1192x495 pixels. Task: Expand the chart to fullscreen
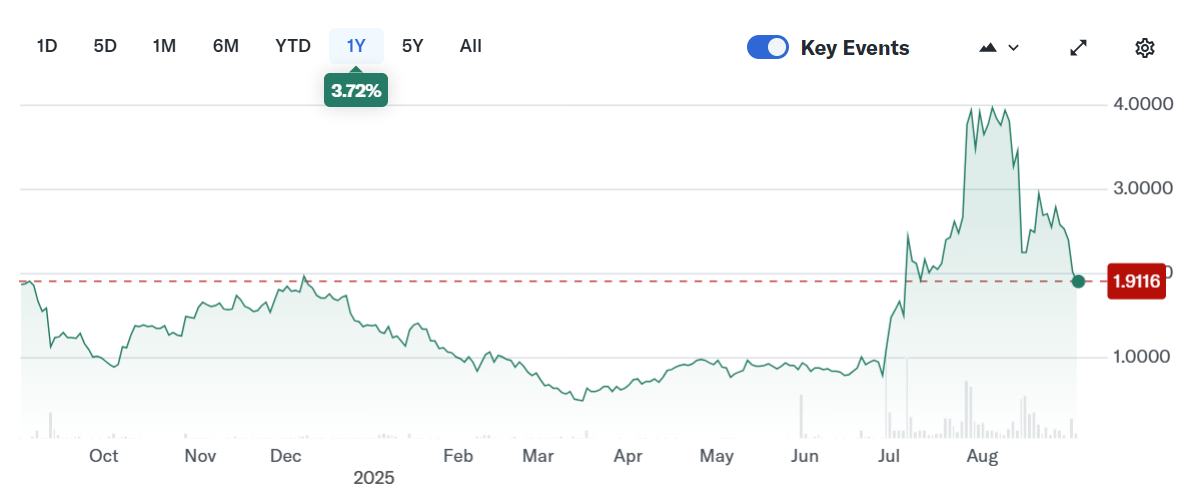click(x=1079, y=48)
